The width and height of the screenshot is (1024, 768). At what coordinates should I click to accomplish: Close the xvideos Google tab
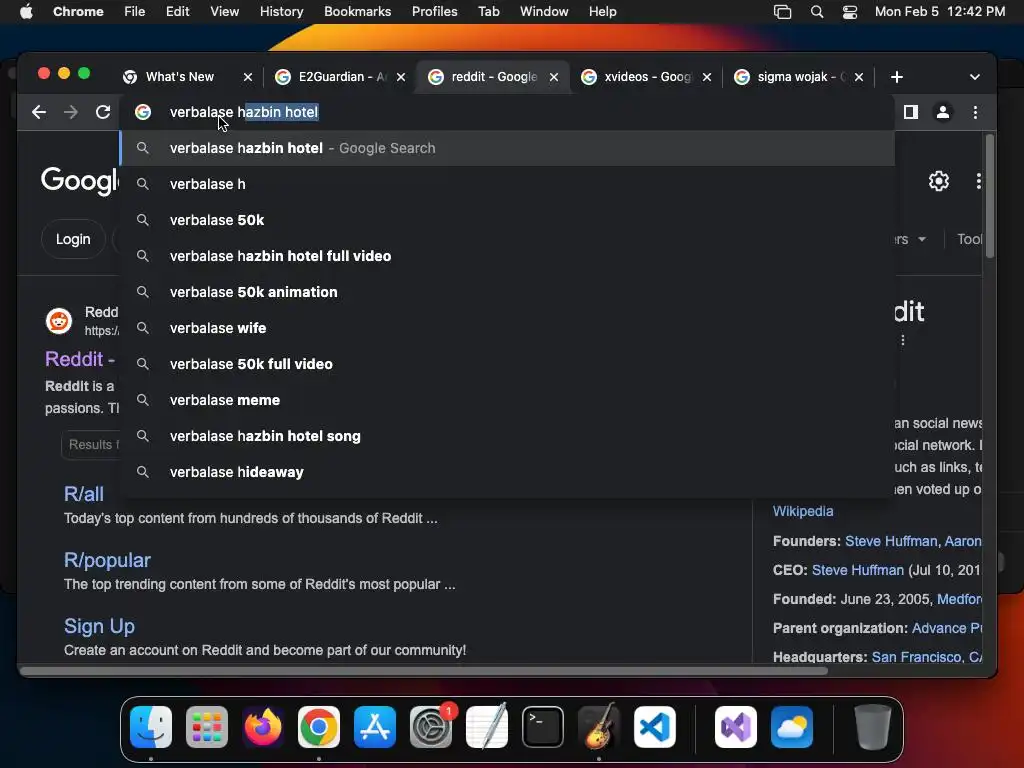click(x=707, y=77)
